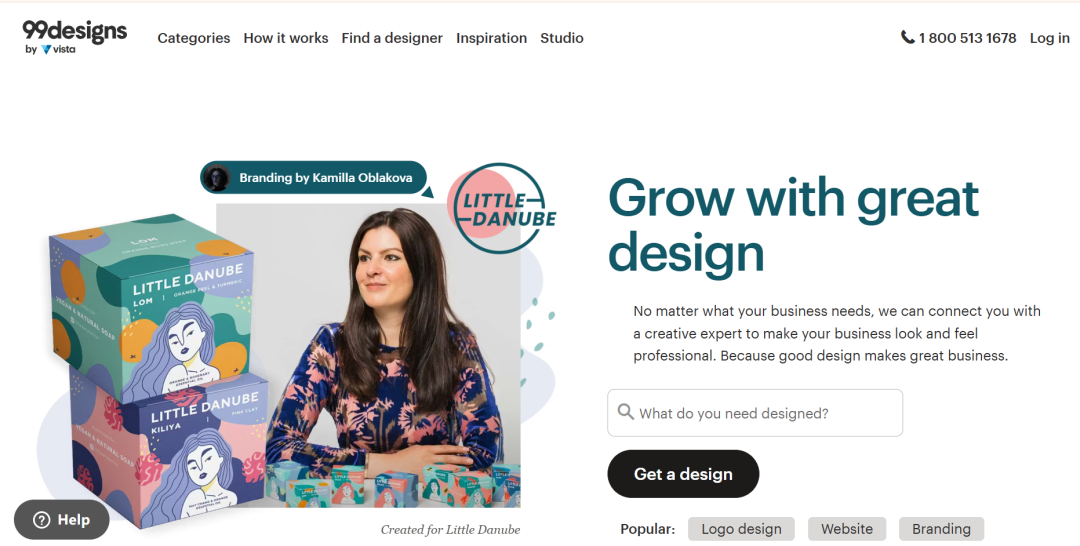1080x546 pixels.
Task: Click Kamilla Oblakova's avatar in the branding badge
Action: pyautogui.click(x=218, y=178)
